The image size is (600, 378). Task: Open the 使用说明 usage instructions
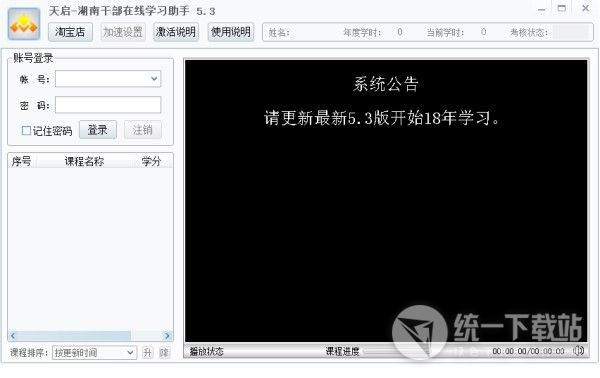tap(231, 32)
